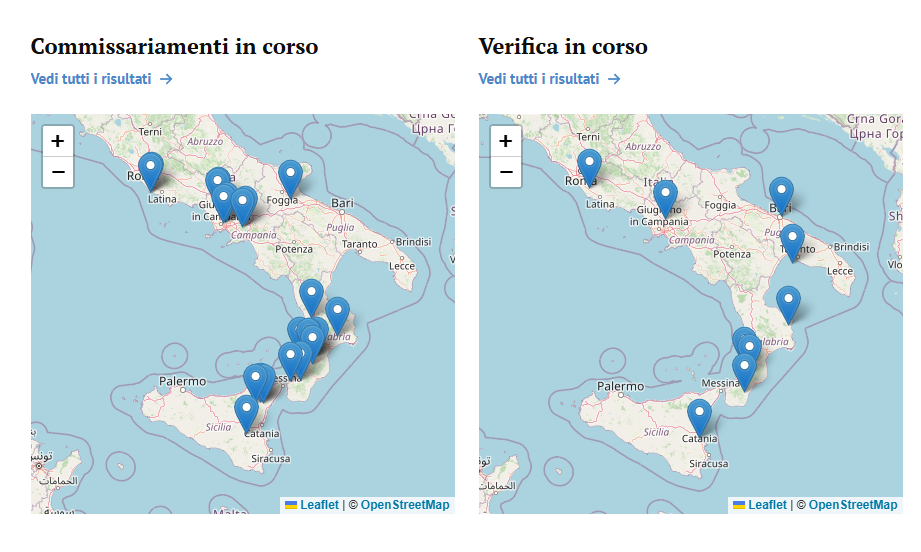Zoom in on Verifica in corso map
Image resolution: width=921 pixels, height=552 pixels.
point(506,141)
